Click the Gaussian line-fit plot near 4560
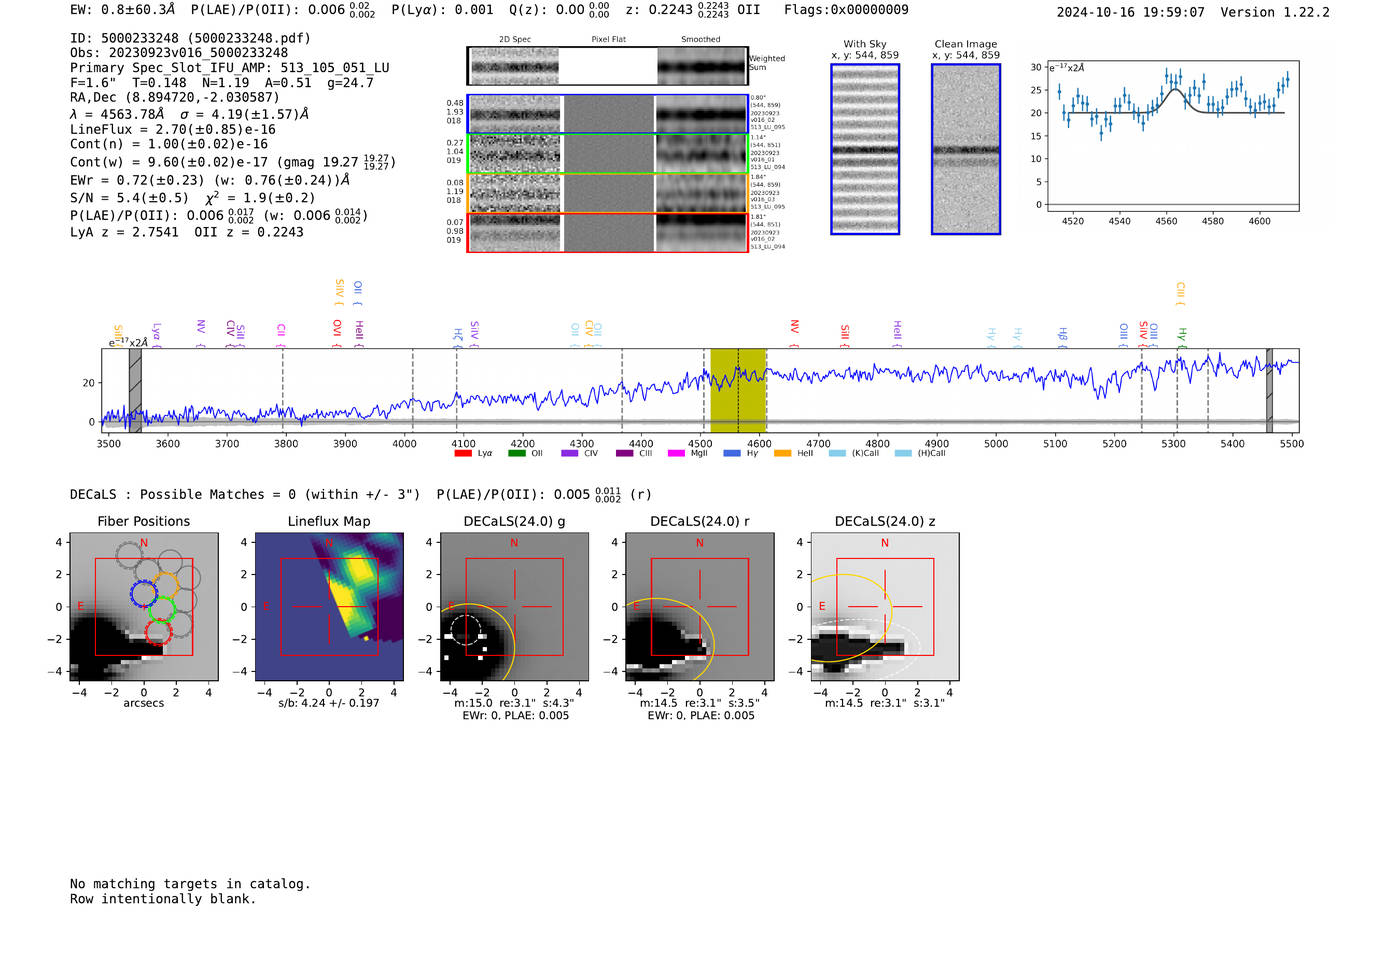The width and height of the screenshot is (1400, 953). pyautogui.click(x=1172, y=137)
